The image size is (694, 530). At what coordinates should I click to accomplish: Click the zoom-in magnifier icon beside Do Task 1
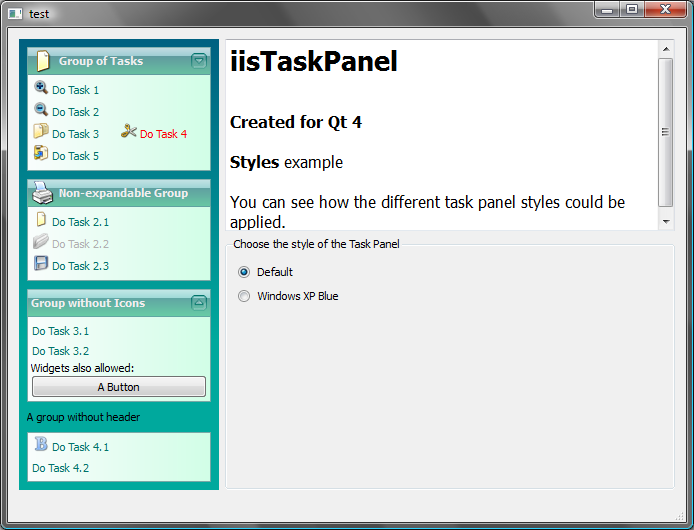click(41, 87)
